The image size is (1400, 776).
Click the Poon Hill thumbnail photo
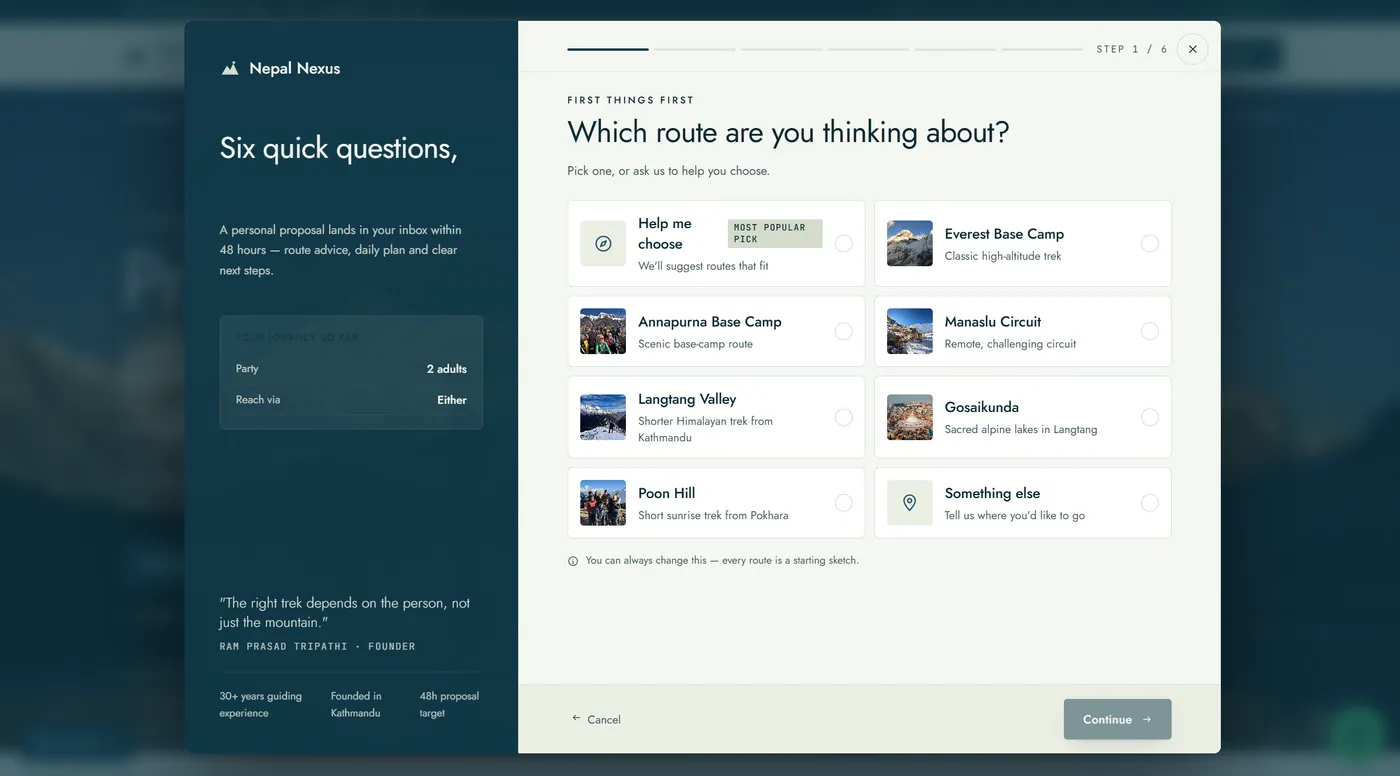[603, 503]
